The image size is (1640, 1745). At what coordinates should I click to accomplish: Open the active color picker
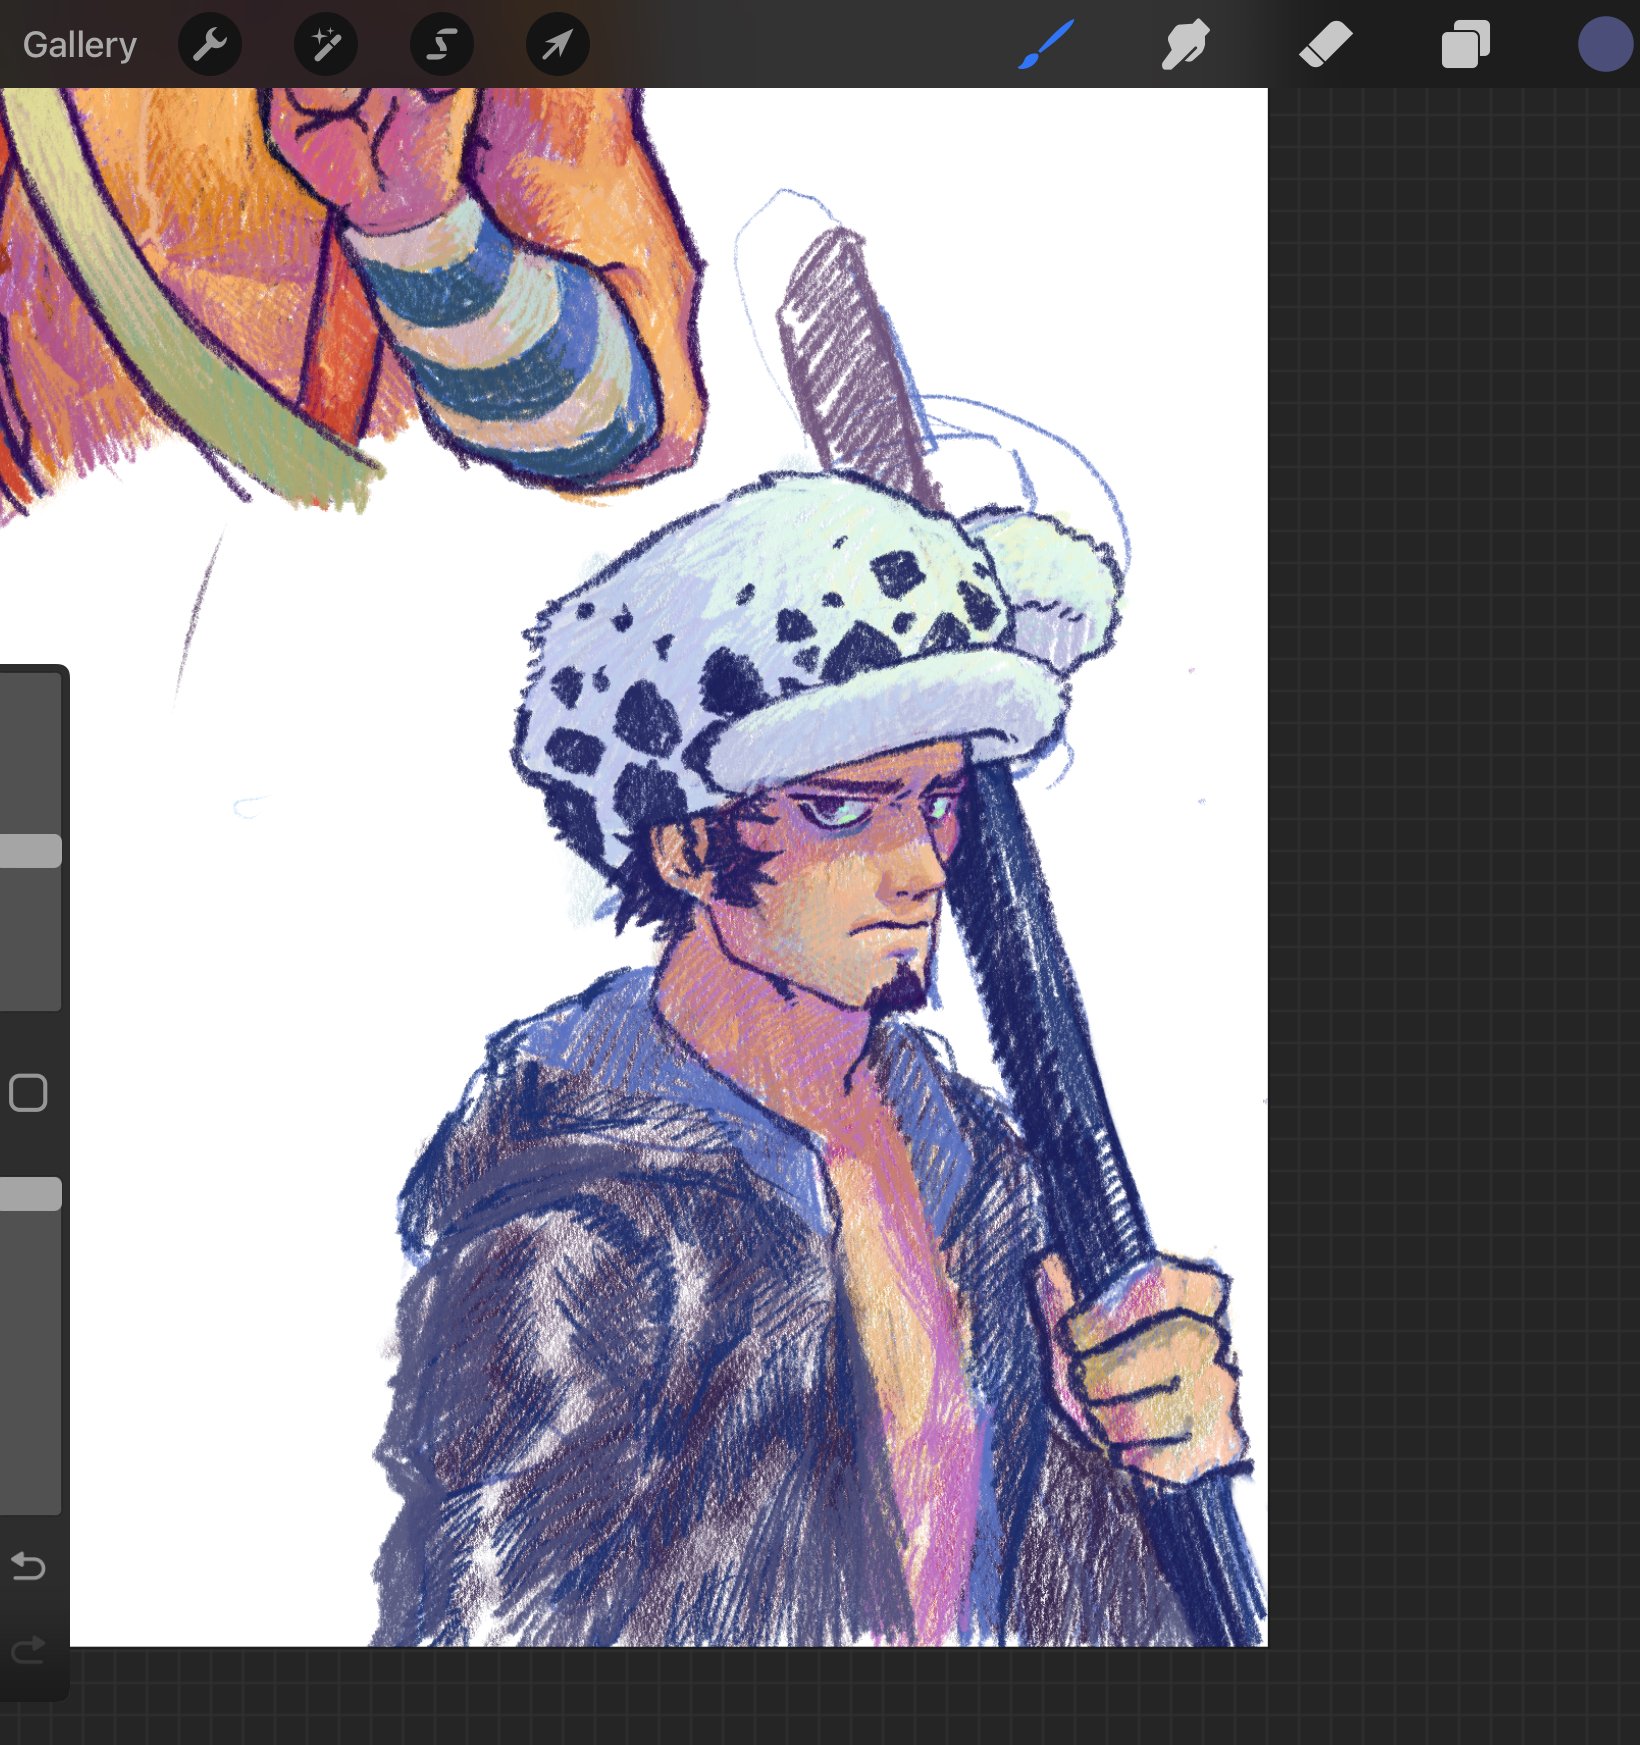click(x=1606, y=45)
